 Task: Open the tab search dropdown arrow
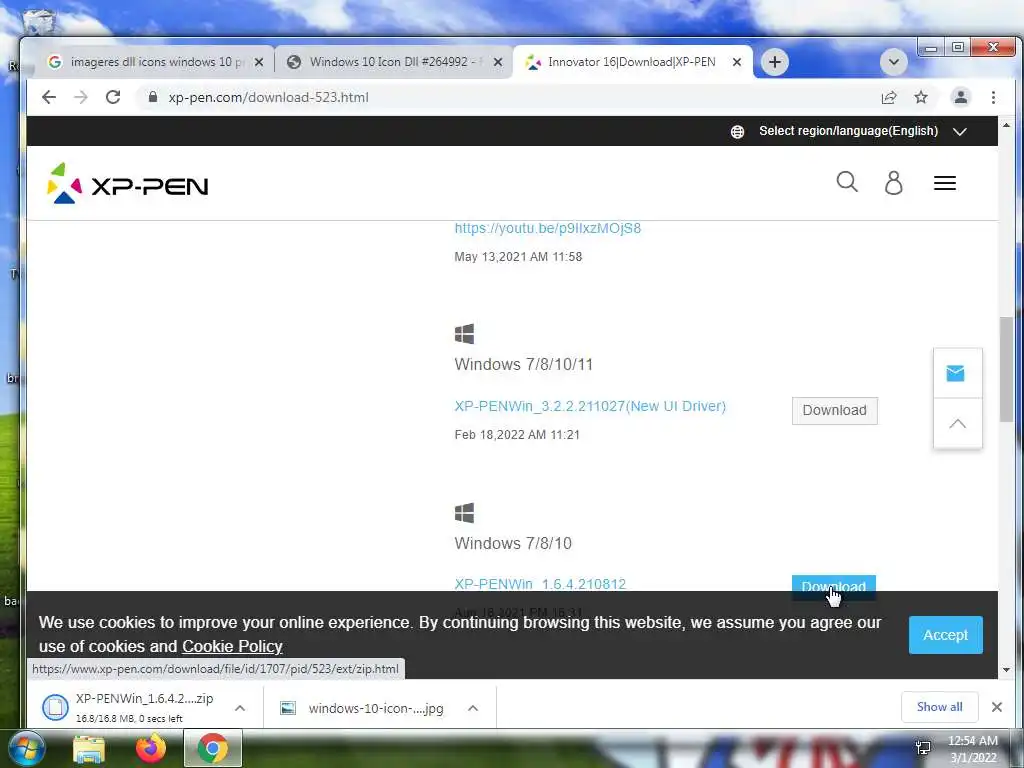tap(893, 62)
